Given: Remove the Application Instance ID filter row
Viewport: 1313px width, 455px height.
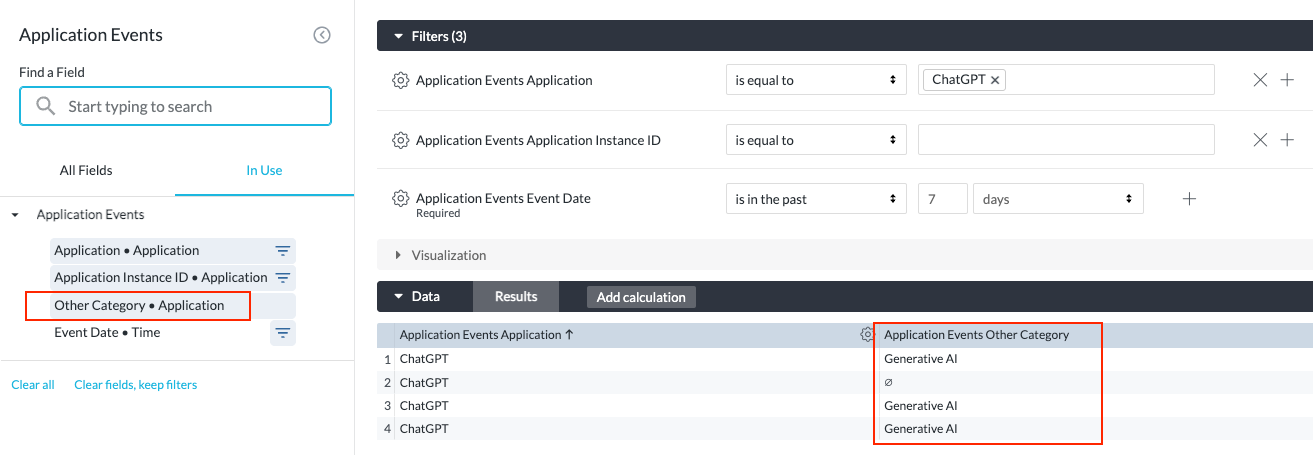Looking at the screenshot, I should (x=1260, y=140).
